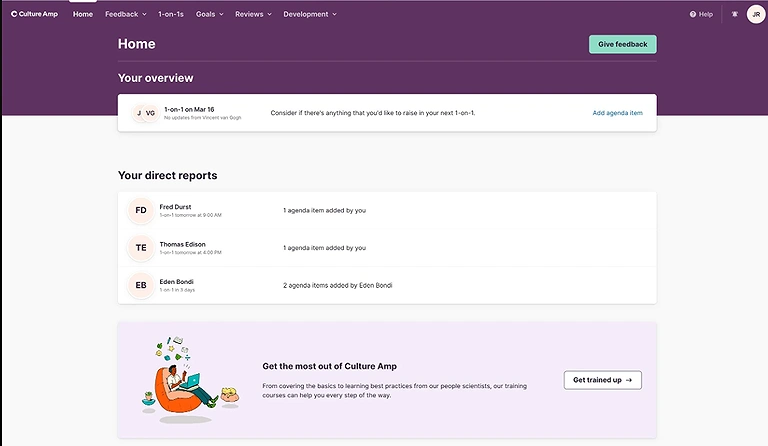Viewport: 768px width, 446px height.
Task: Click the beanbag illustration in training banner
Action: click(x=190, y=379)
